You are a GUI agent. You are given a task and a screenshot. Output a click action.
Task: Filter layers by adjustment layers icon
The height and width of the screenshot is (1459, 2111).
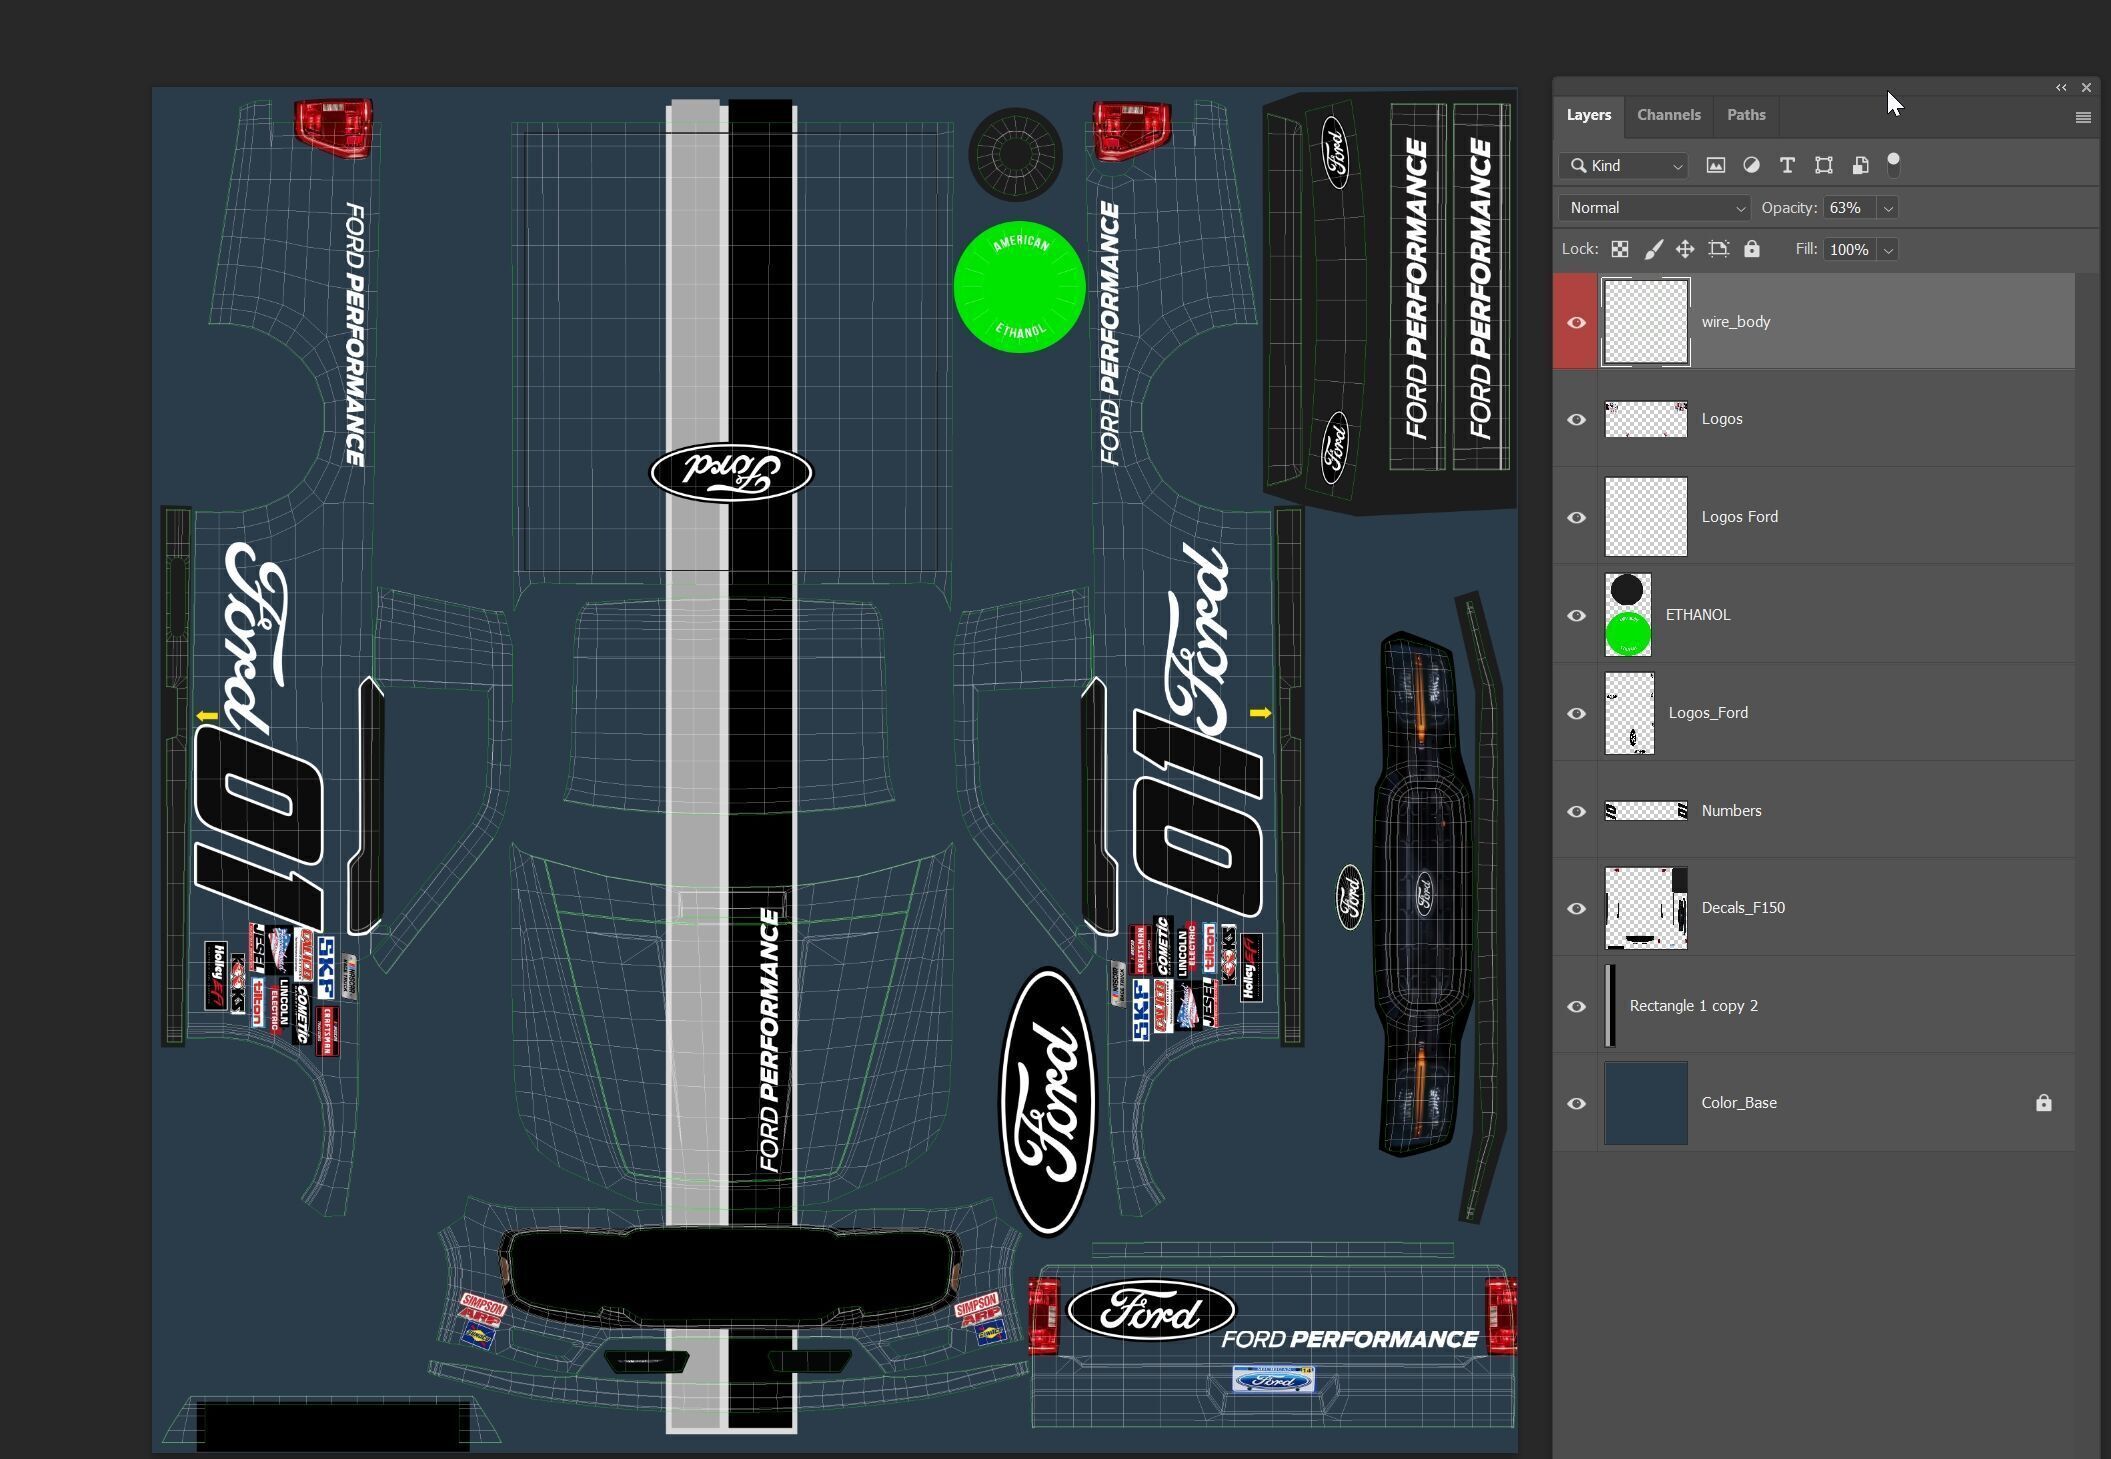tap(1751, 165)
